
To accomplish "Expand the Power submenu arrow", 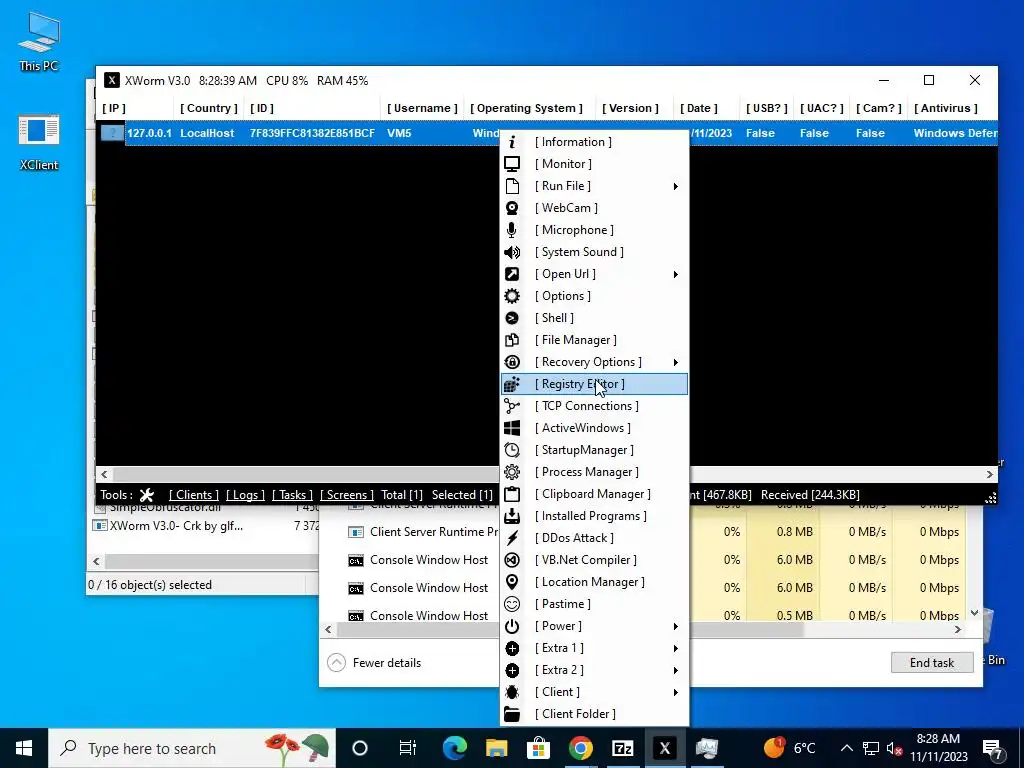I will click(x=676, y=626).
